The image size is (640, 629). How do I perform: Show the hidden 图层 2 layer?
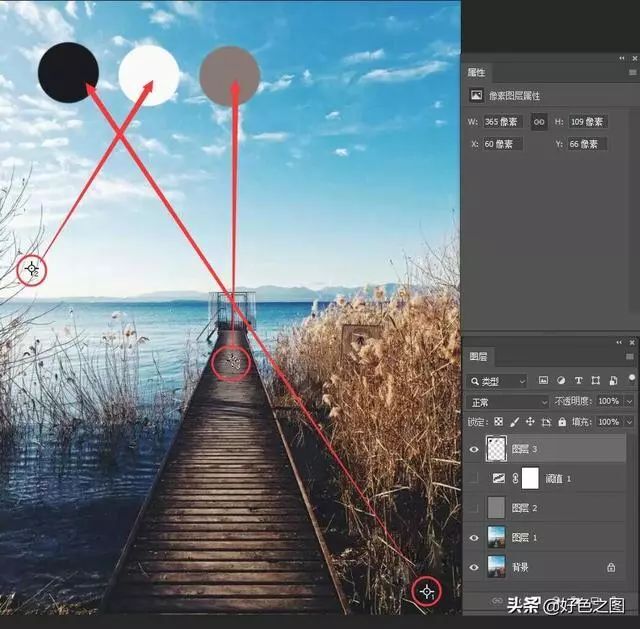(x=474, y=508)
